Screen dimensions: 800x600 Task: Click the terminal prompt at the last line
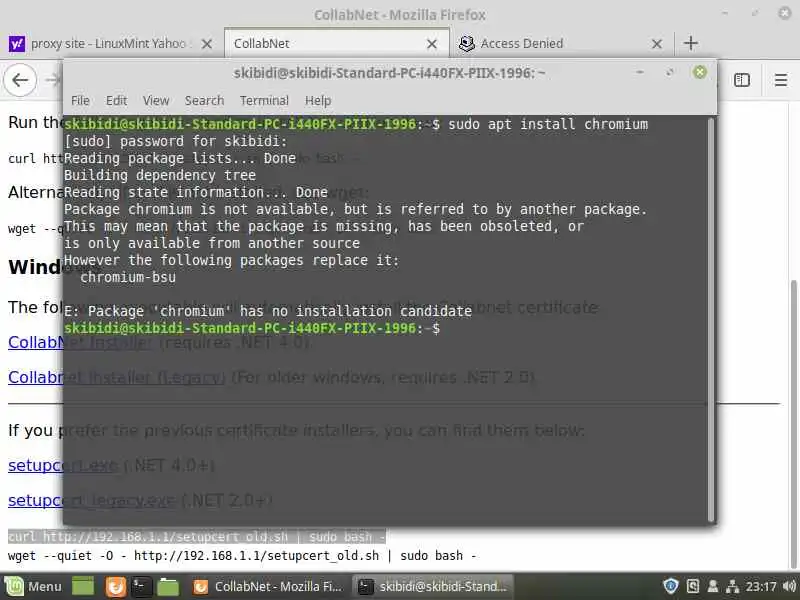pyautogui.click(x=252, y=328)
